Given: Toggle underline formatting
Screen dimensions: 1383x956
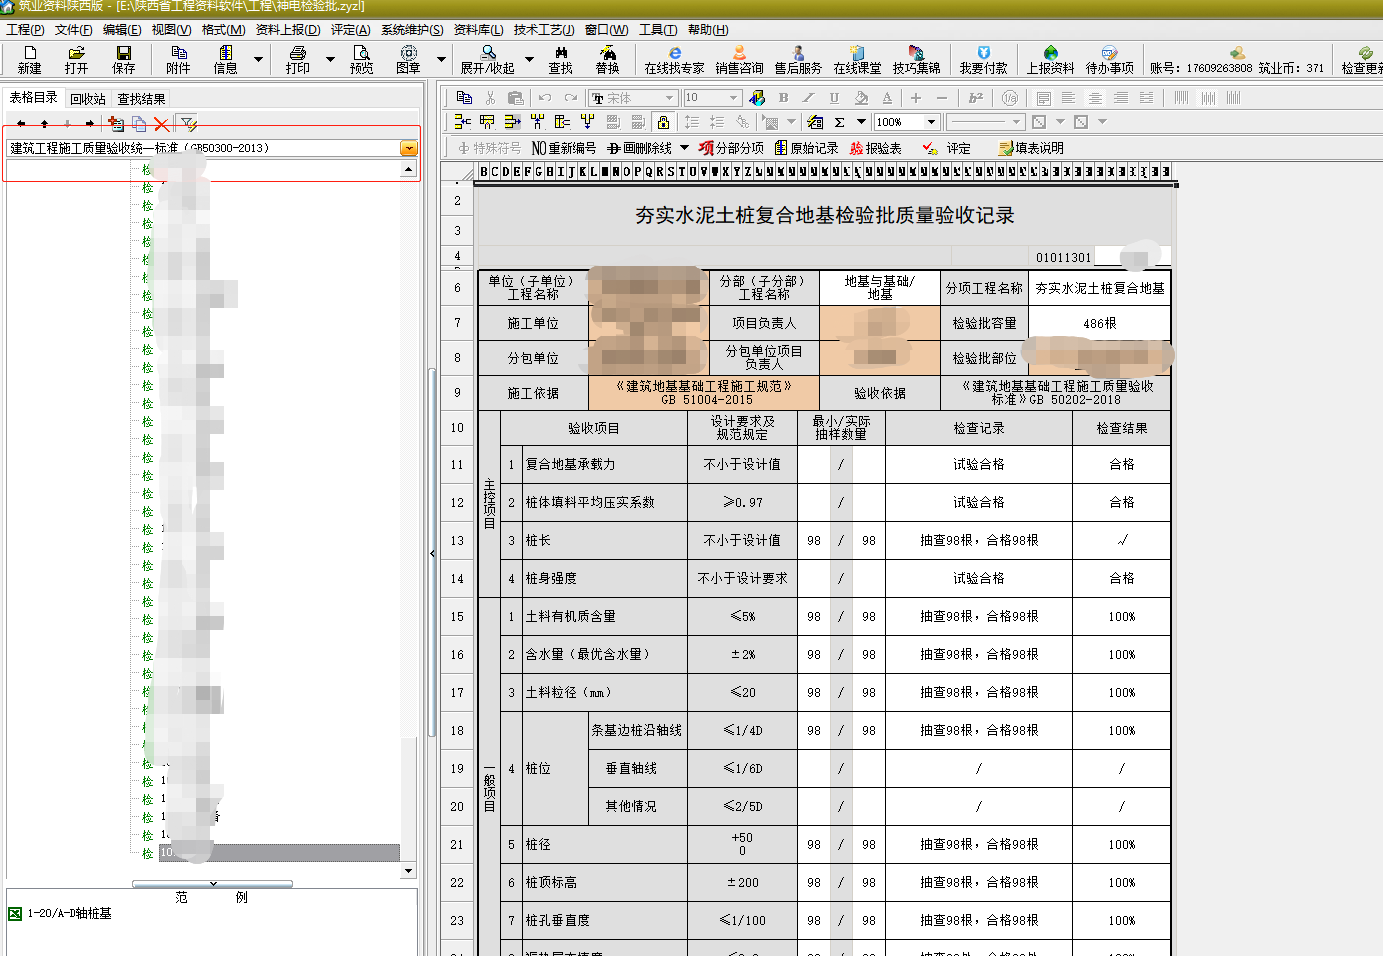Looking at the screenshot, I should pos(834,97).
